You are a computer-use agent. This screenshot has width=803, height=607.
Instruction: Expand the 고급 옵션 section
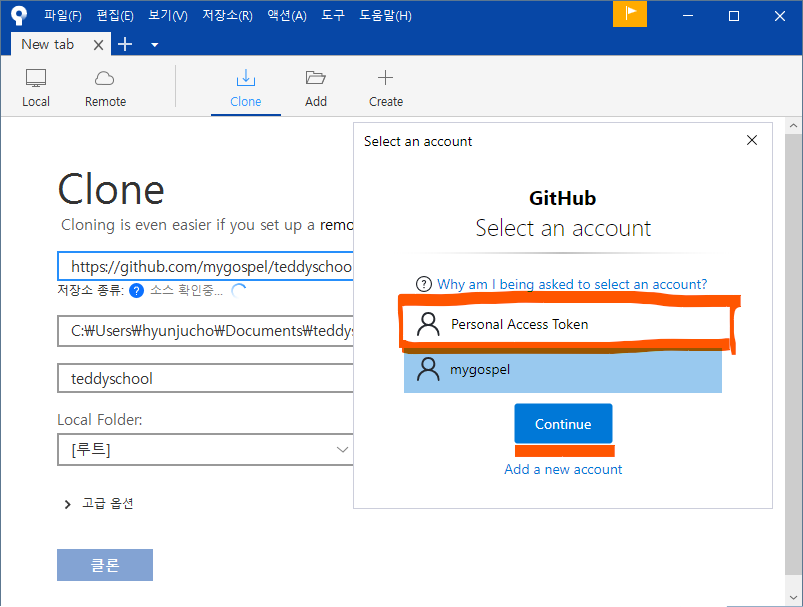click(x=97, y=504)
